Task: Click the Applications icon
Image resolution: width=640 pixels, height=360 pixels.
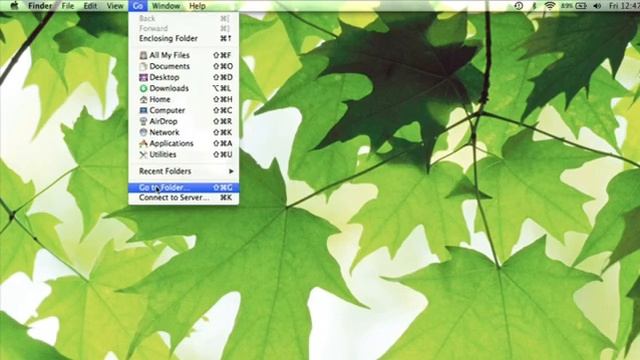Action: coord(143,143)
